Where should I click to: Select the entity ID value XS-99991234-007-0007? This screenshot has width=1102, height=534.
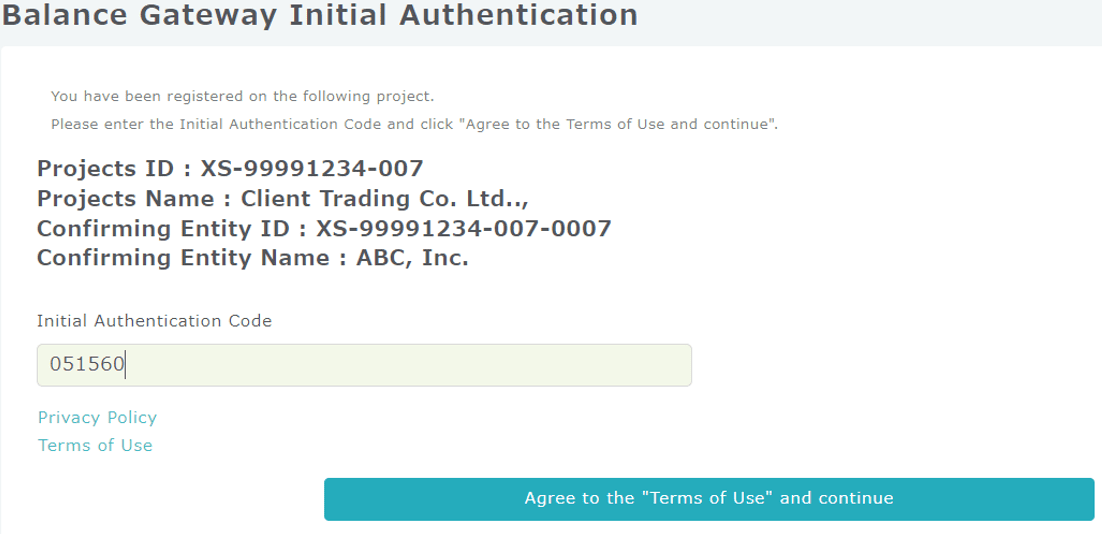(x=463, y=228)
